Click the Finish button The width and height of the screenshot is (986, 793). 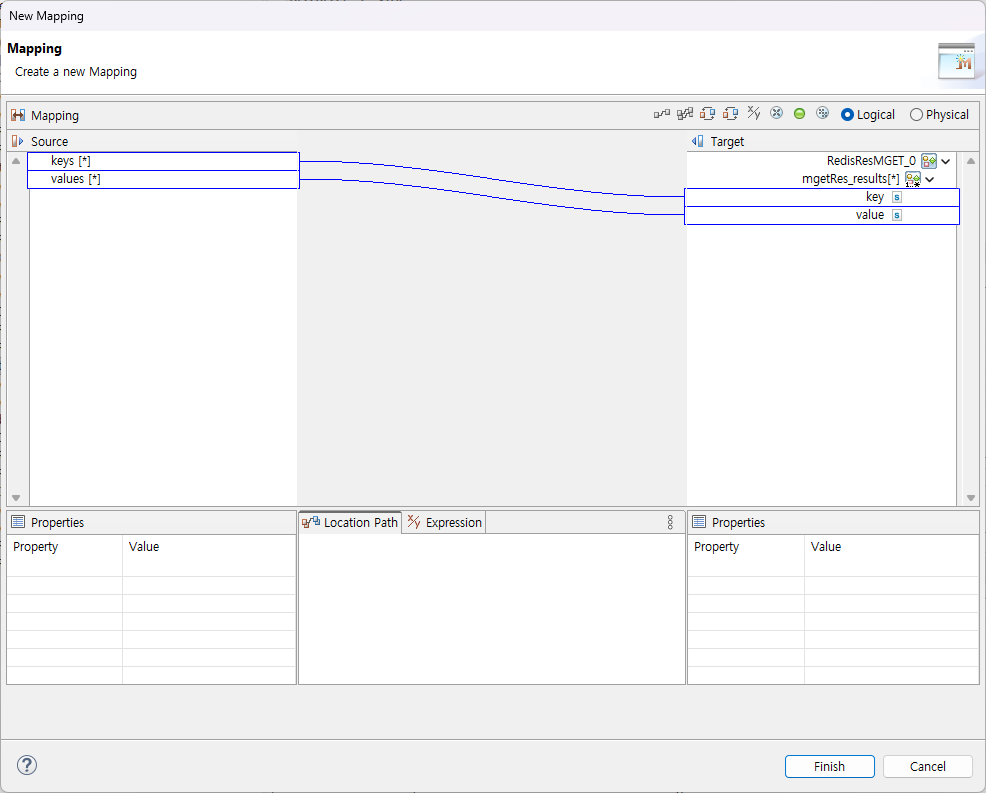829,766
